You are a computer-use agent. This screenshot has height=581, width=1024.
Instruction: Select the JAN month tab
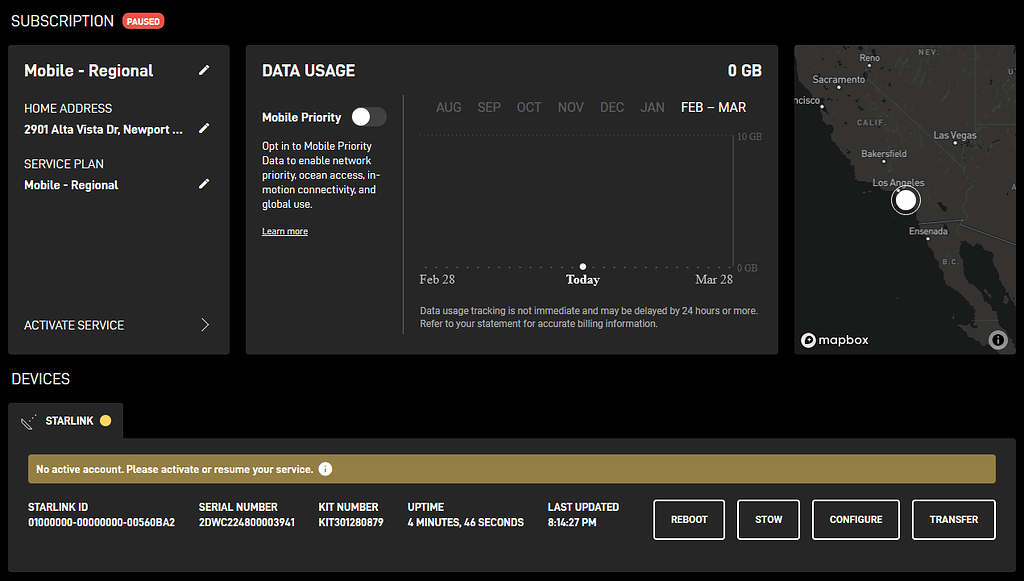pos(652,107)
